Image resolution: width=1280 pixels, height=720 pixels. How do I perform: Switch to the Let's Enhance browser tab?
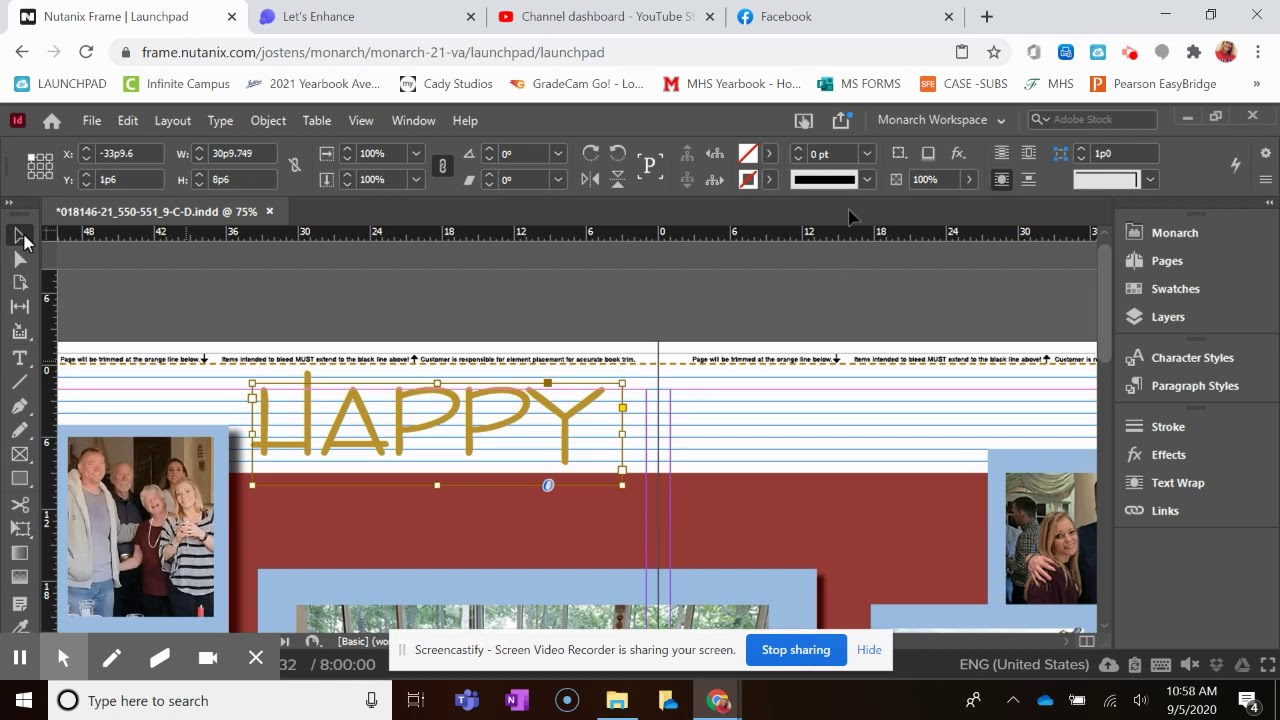click(x=366, y=16)
